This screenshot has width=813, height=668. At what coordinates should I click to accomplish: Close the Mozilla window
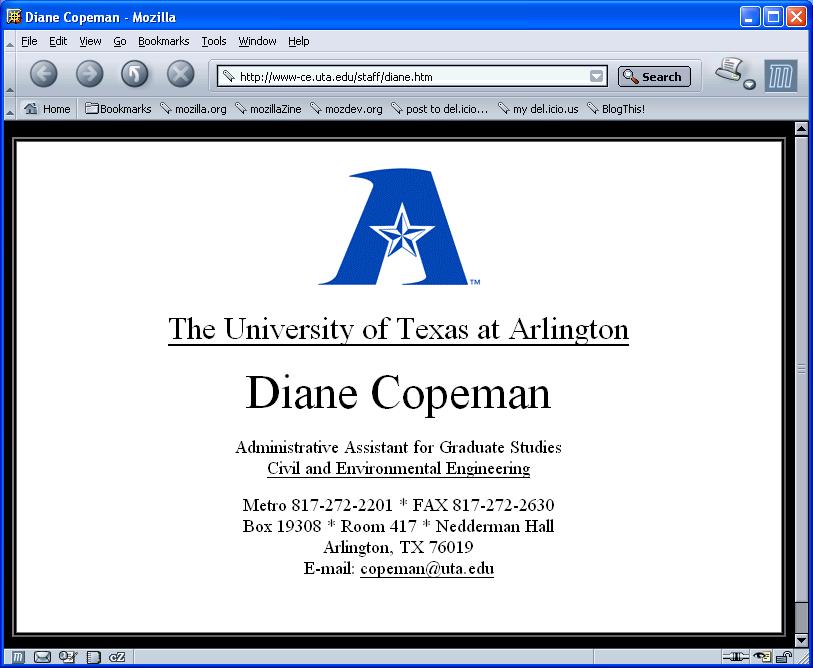coord(796,17)
